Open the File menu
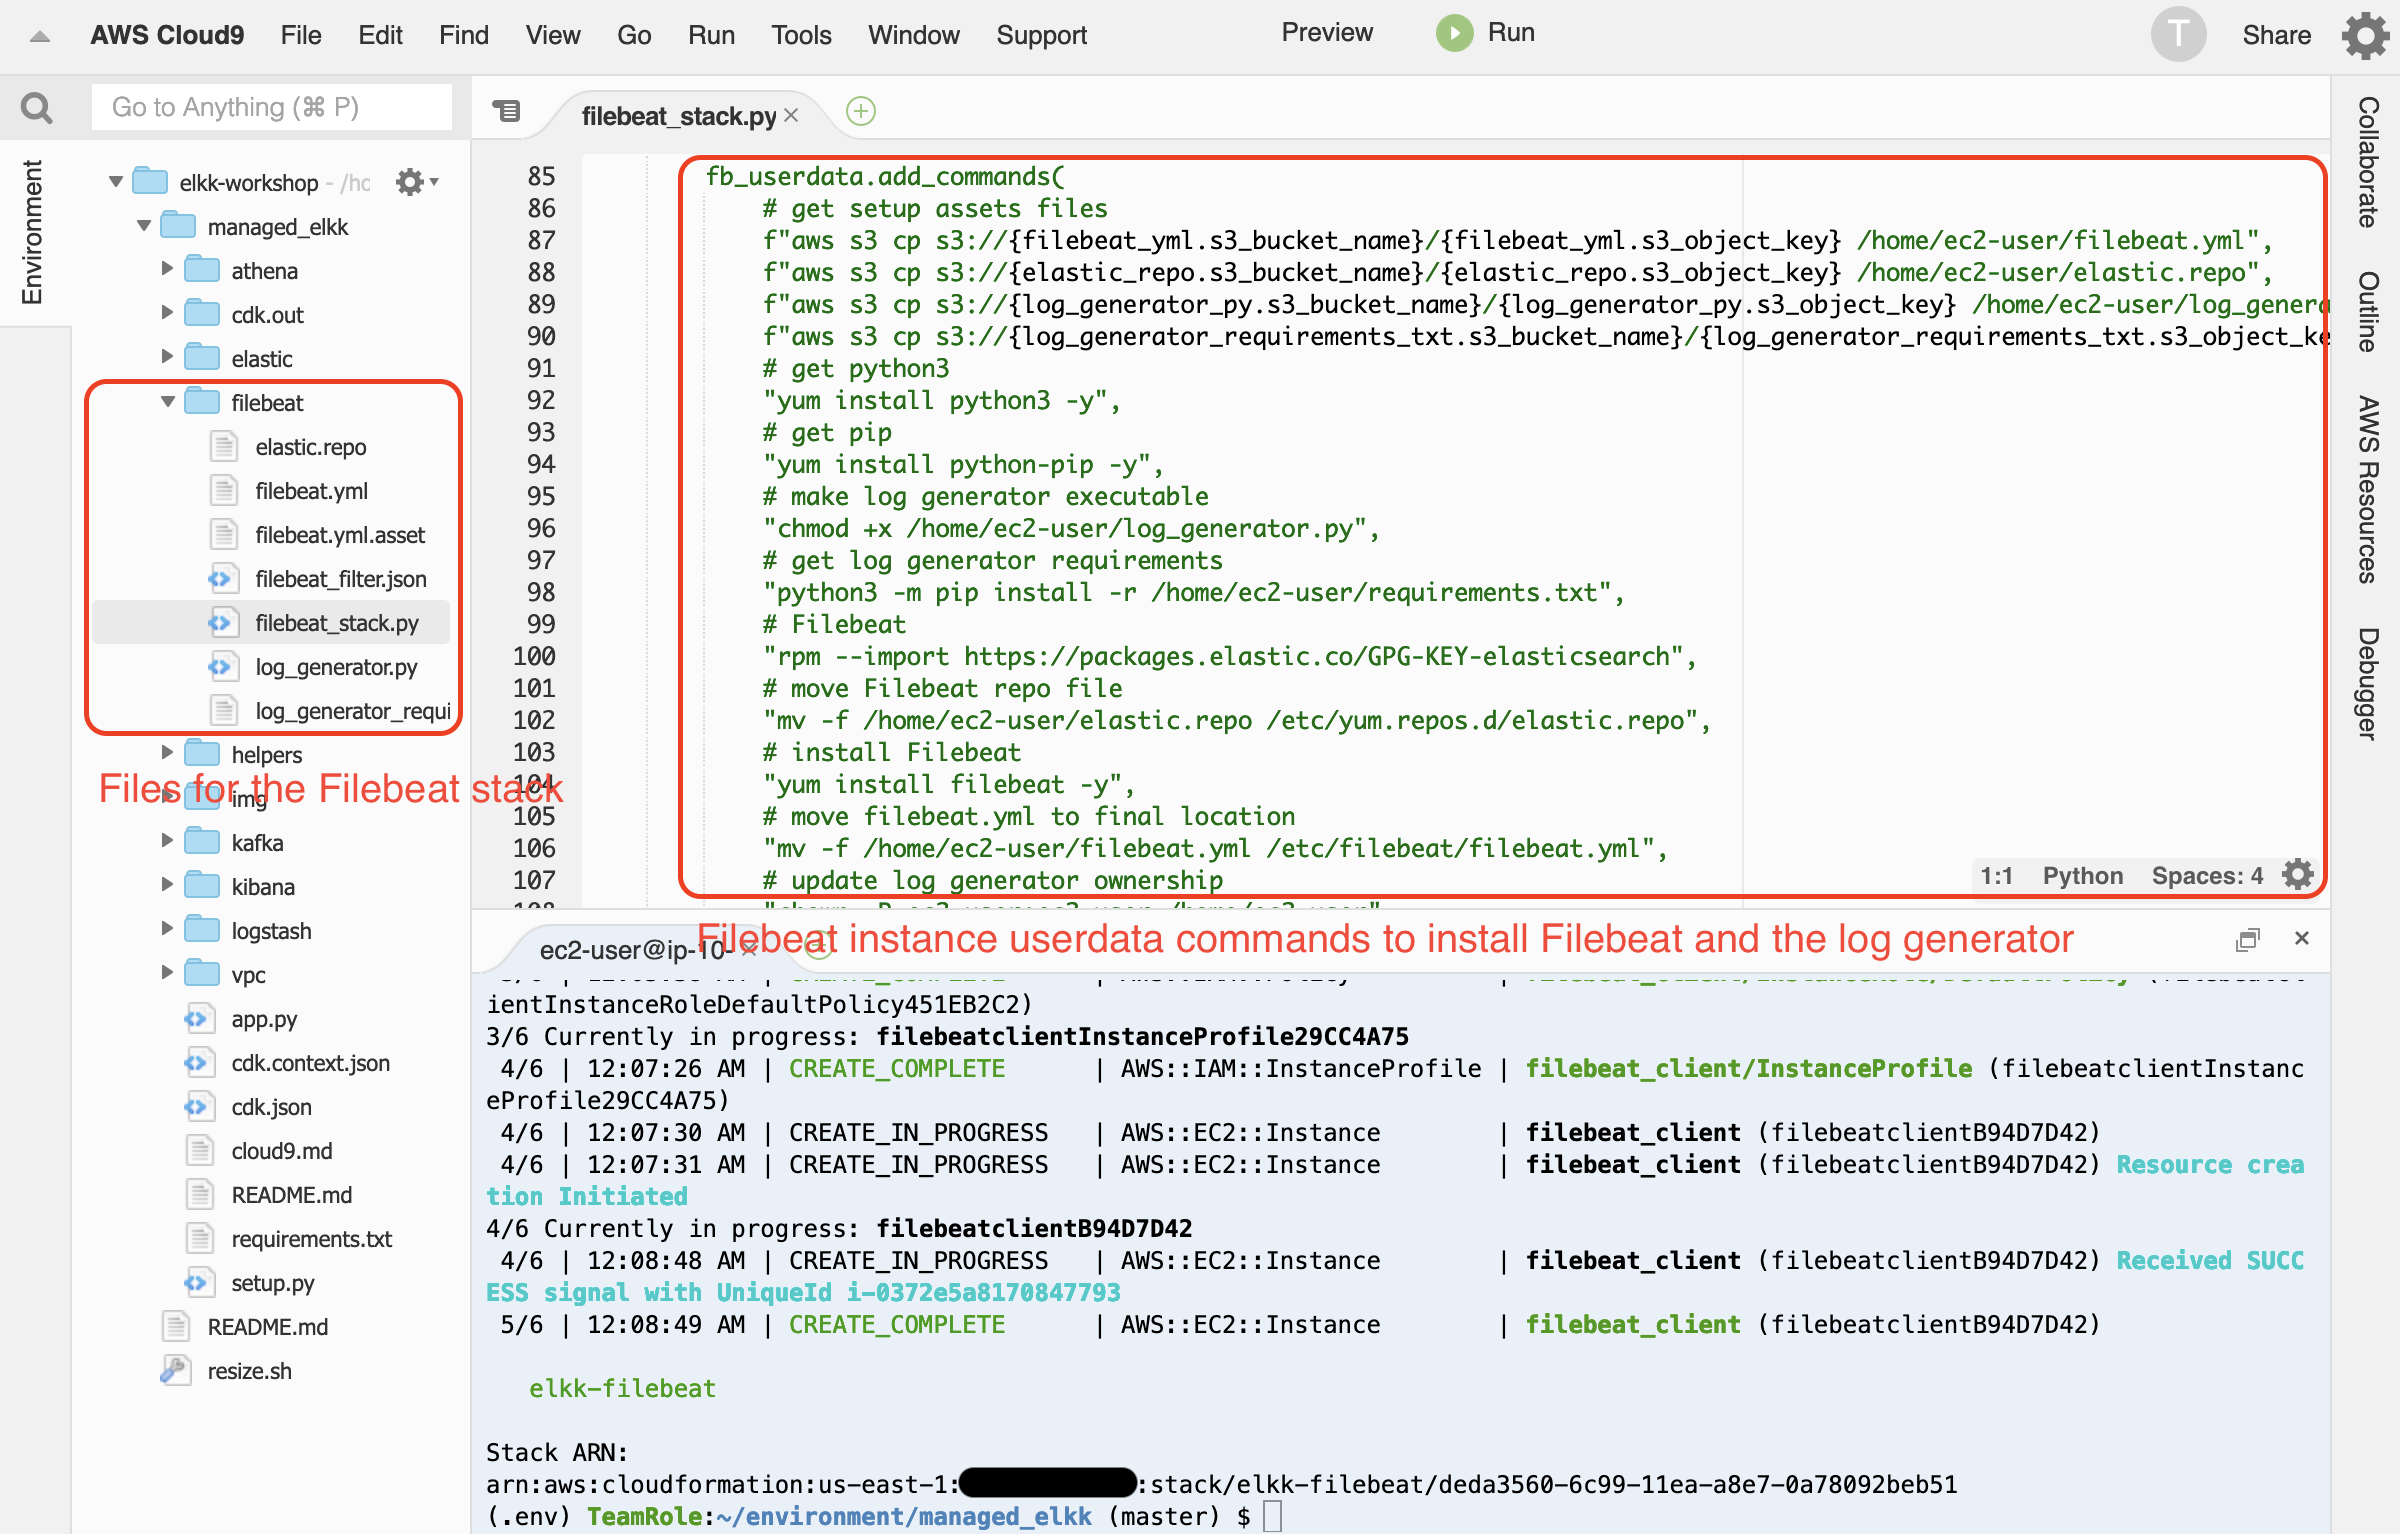The height and width of the screenshot is (1534, 2400). (301, 35)
